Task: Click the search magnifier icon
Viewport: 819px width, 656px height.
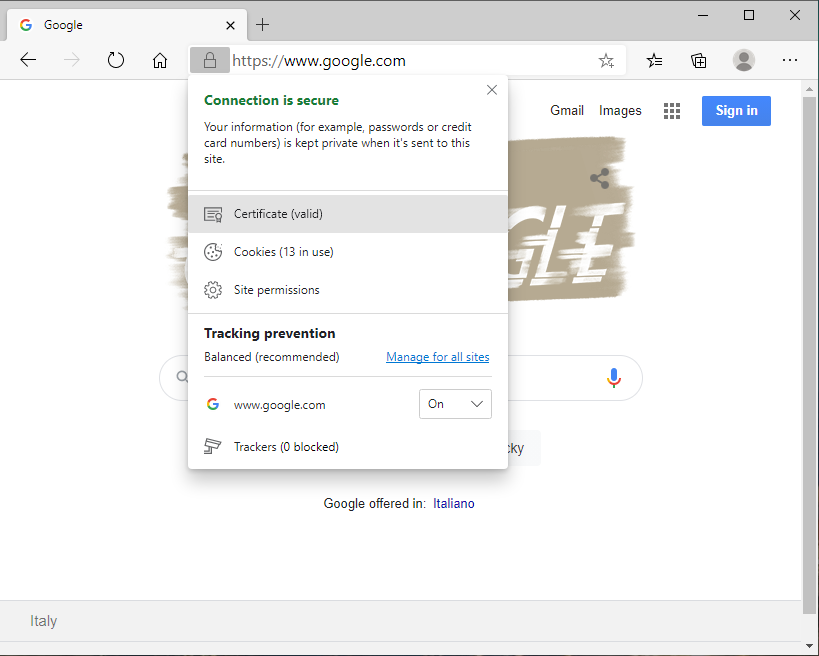Action: (182, 377)
